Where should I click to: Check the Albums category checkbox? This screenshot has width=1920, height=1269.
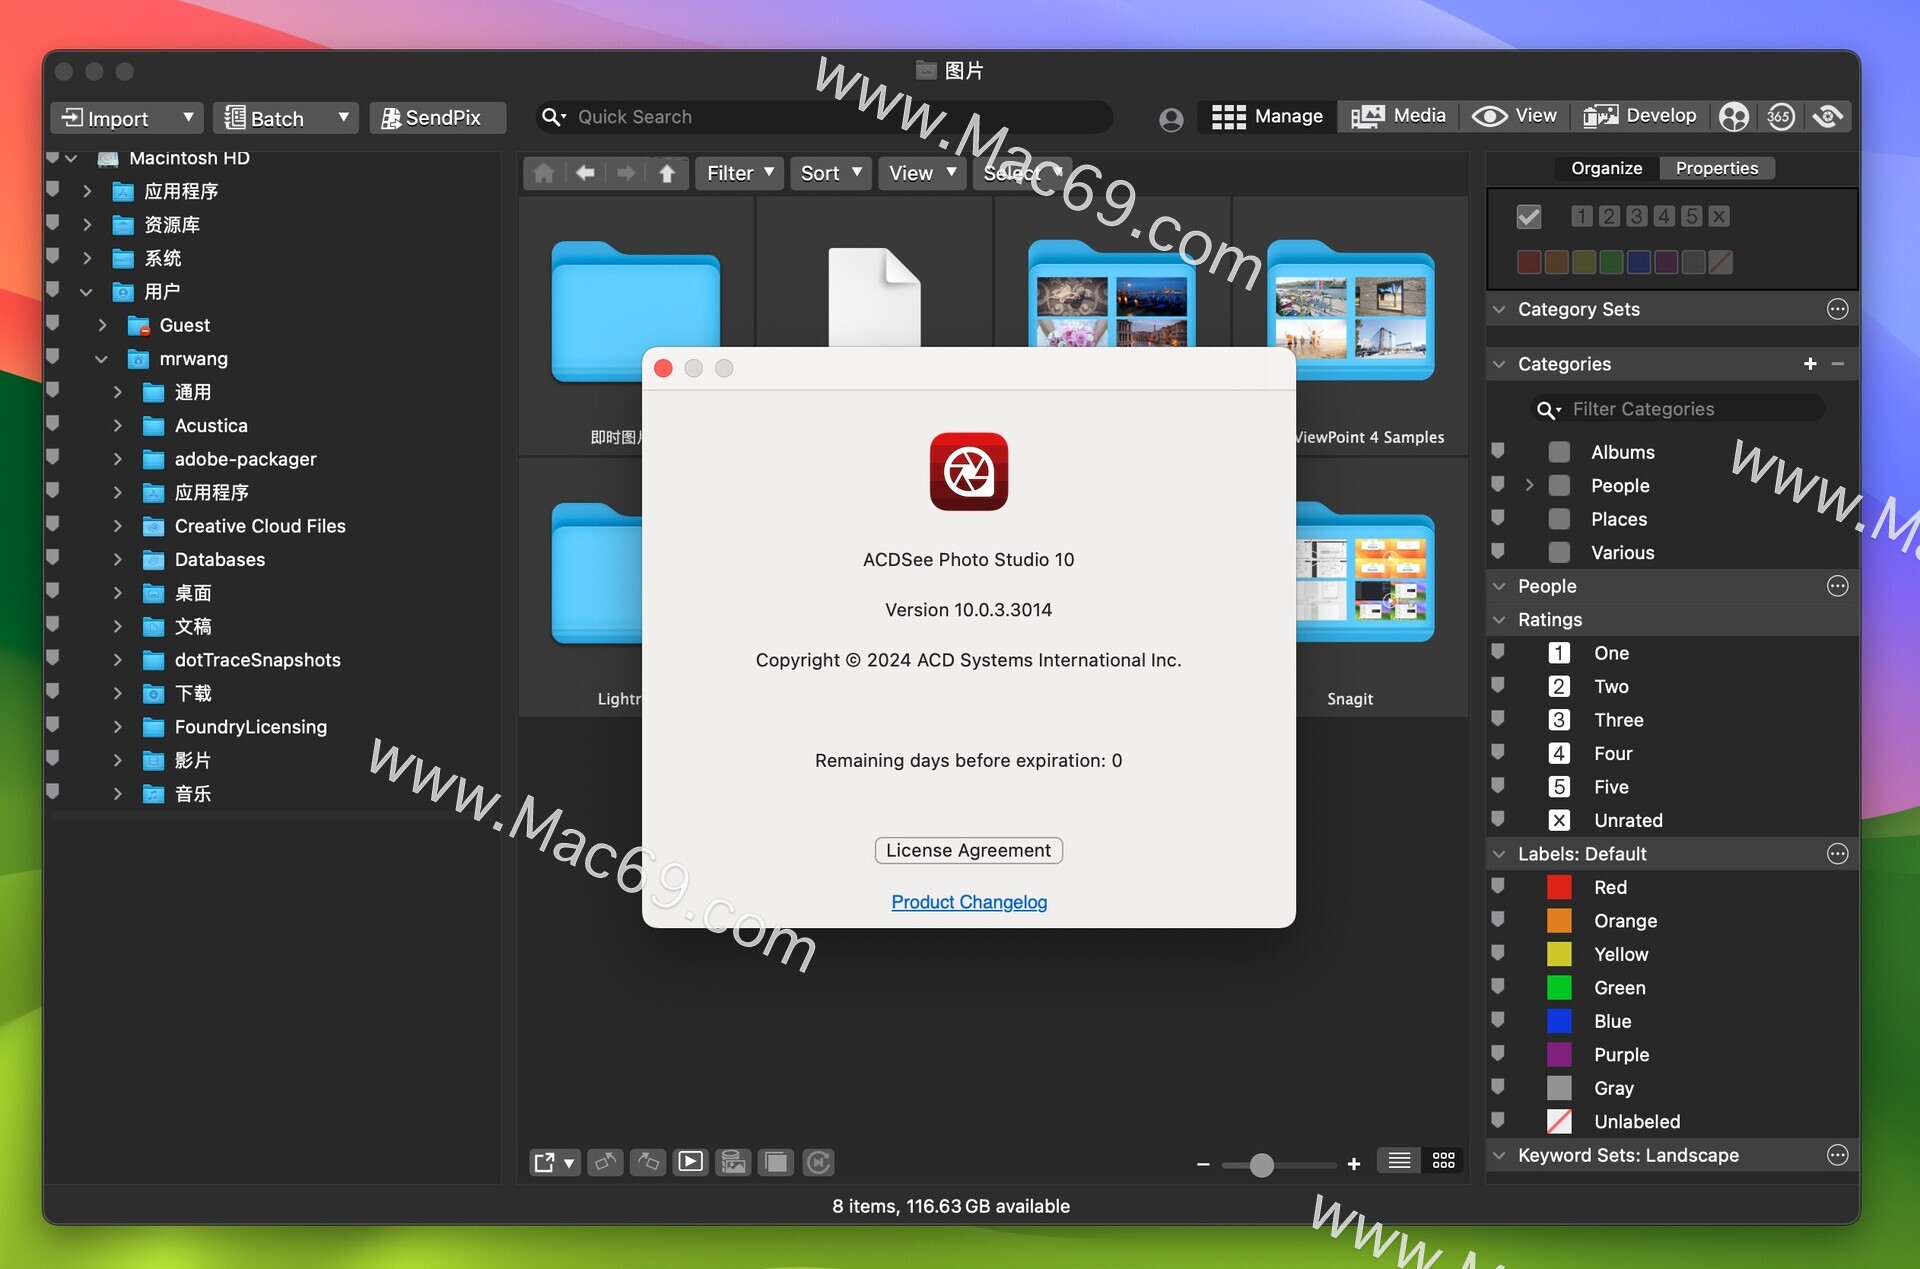[x=1559, y=452]
